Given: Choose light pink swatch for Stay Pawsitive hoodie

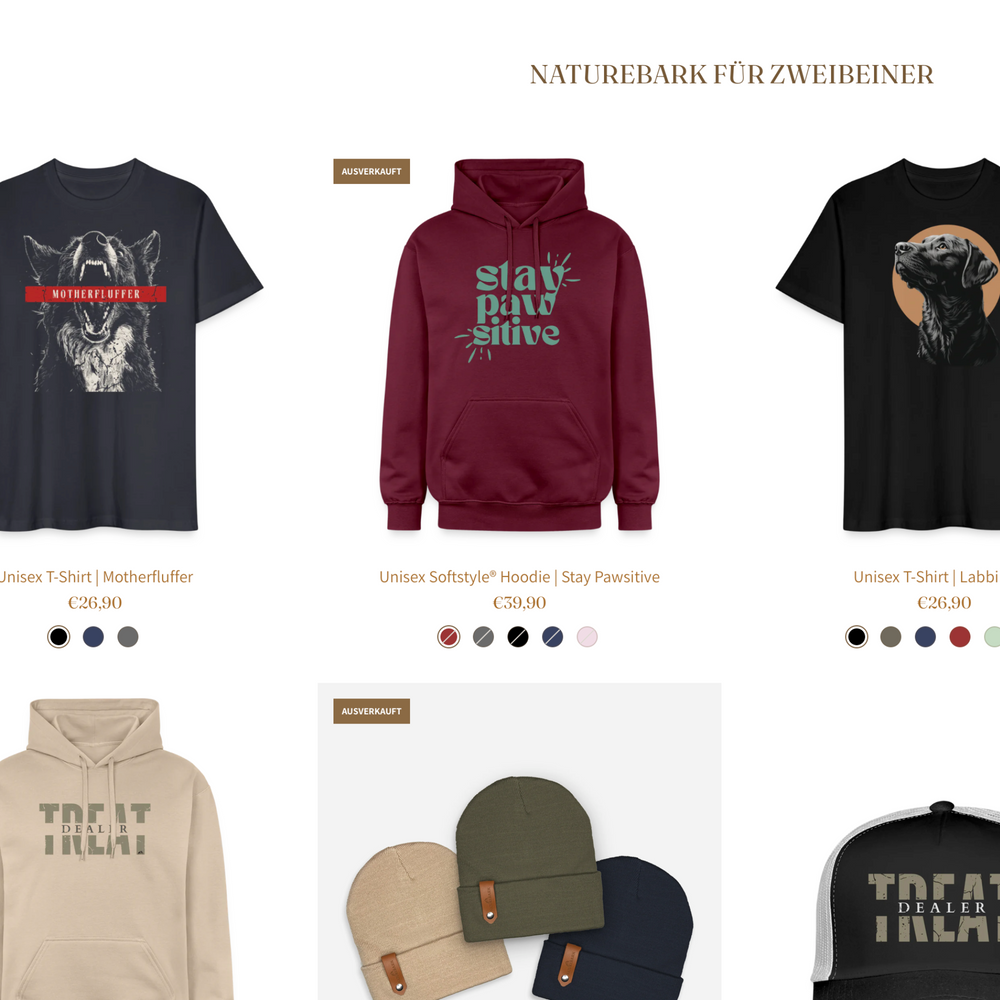Looking at the screenshot, I should pos(587,636).
